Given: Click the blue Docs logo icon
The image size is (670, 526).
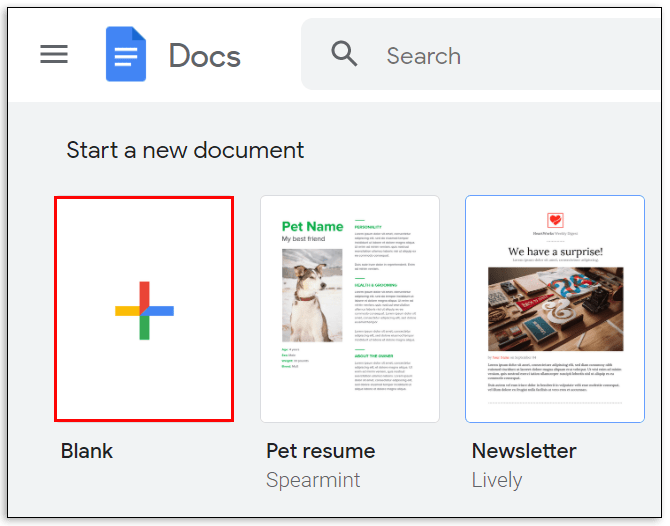Looking at the screenshot, I should (x=126, y=54).
